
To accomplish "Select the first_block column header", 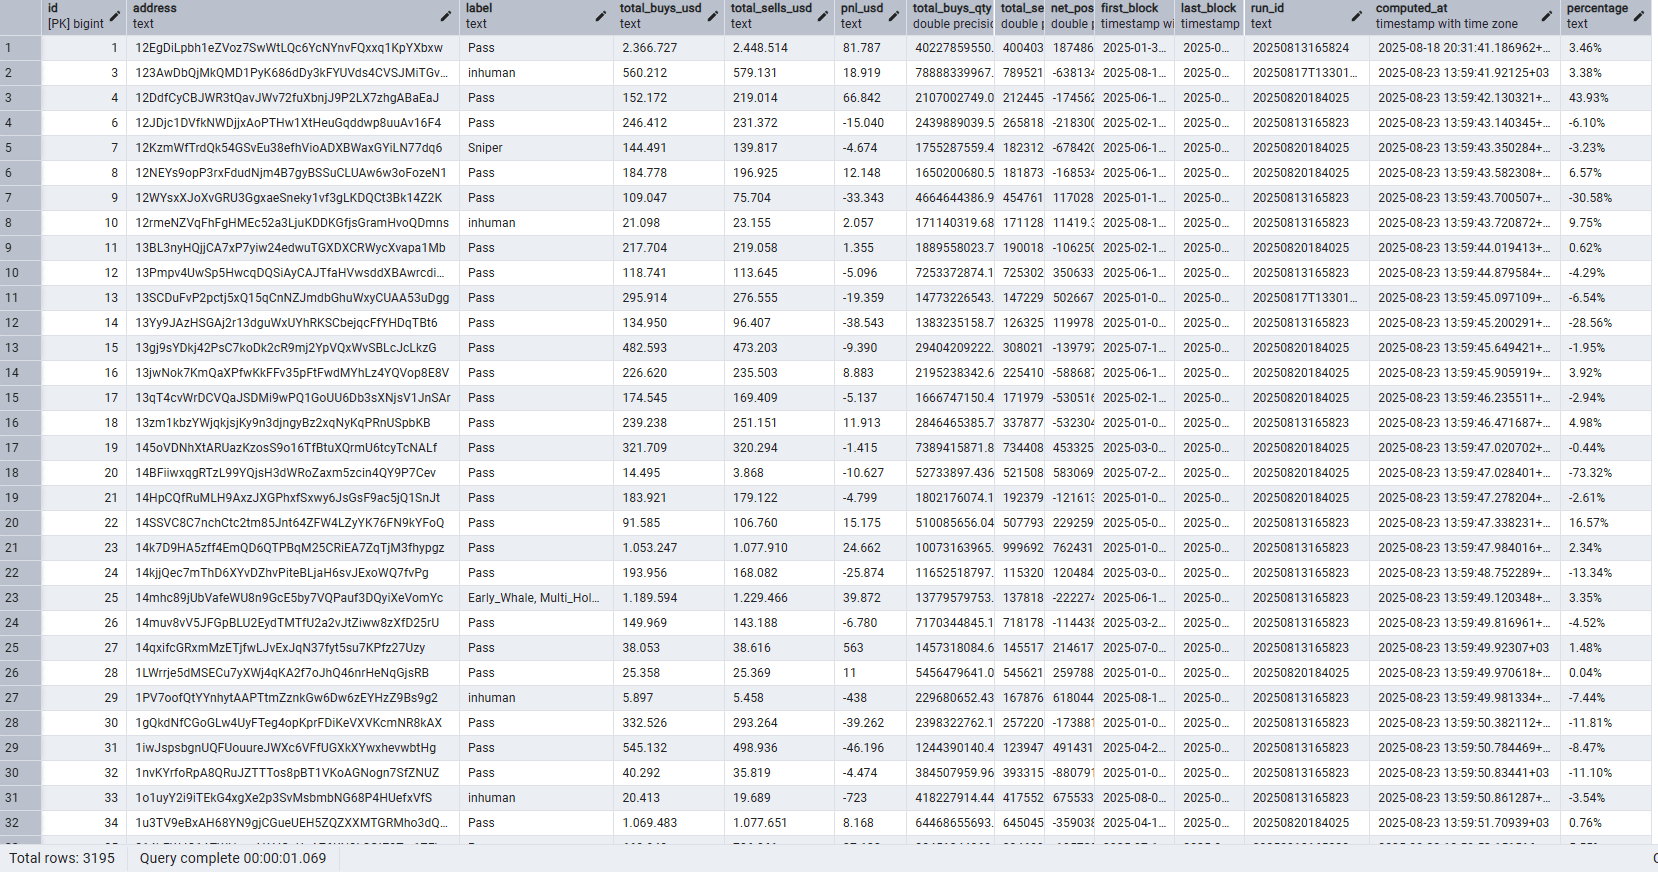I will [1135, 16].
